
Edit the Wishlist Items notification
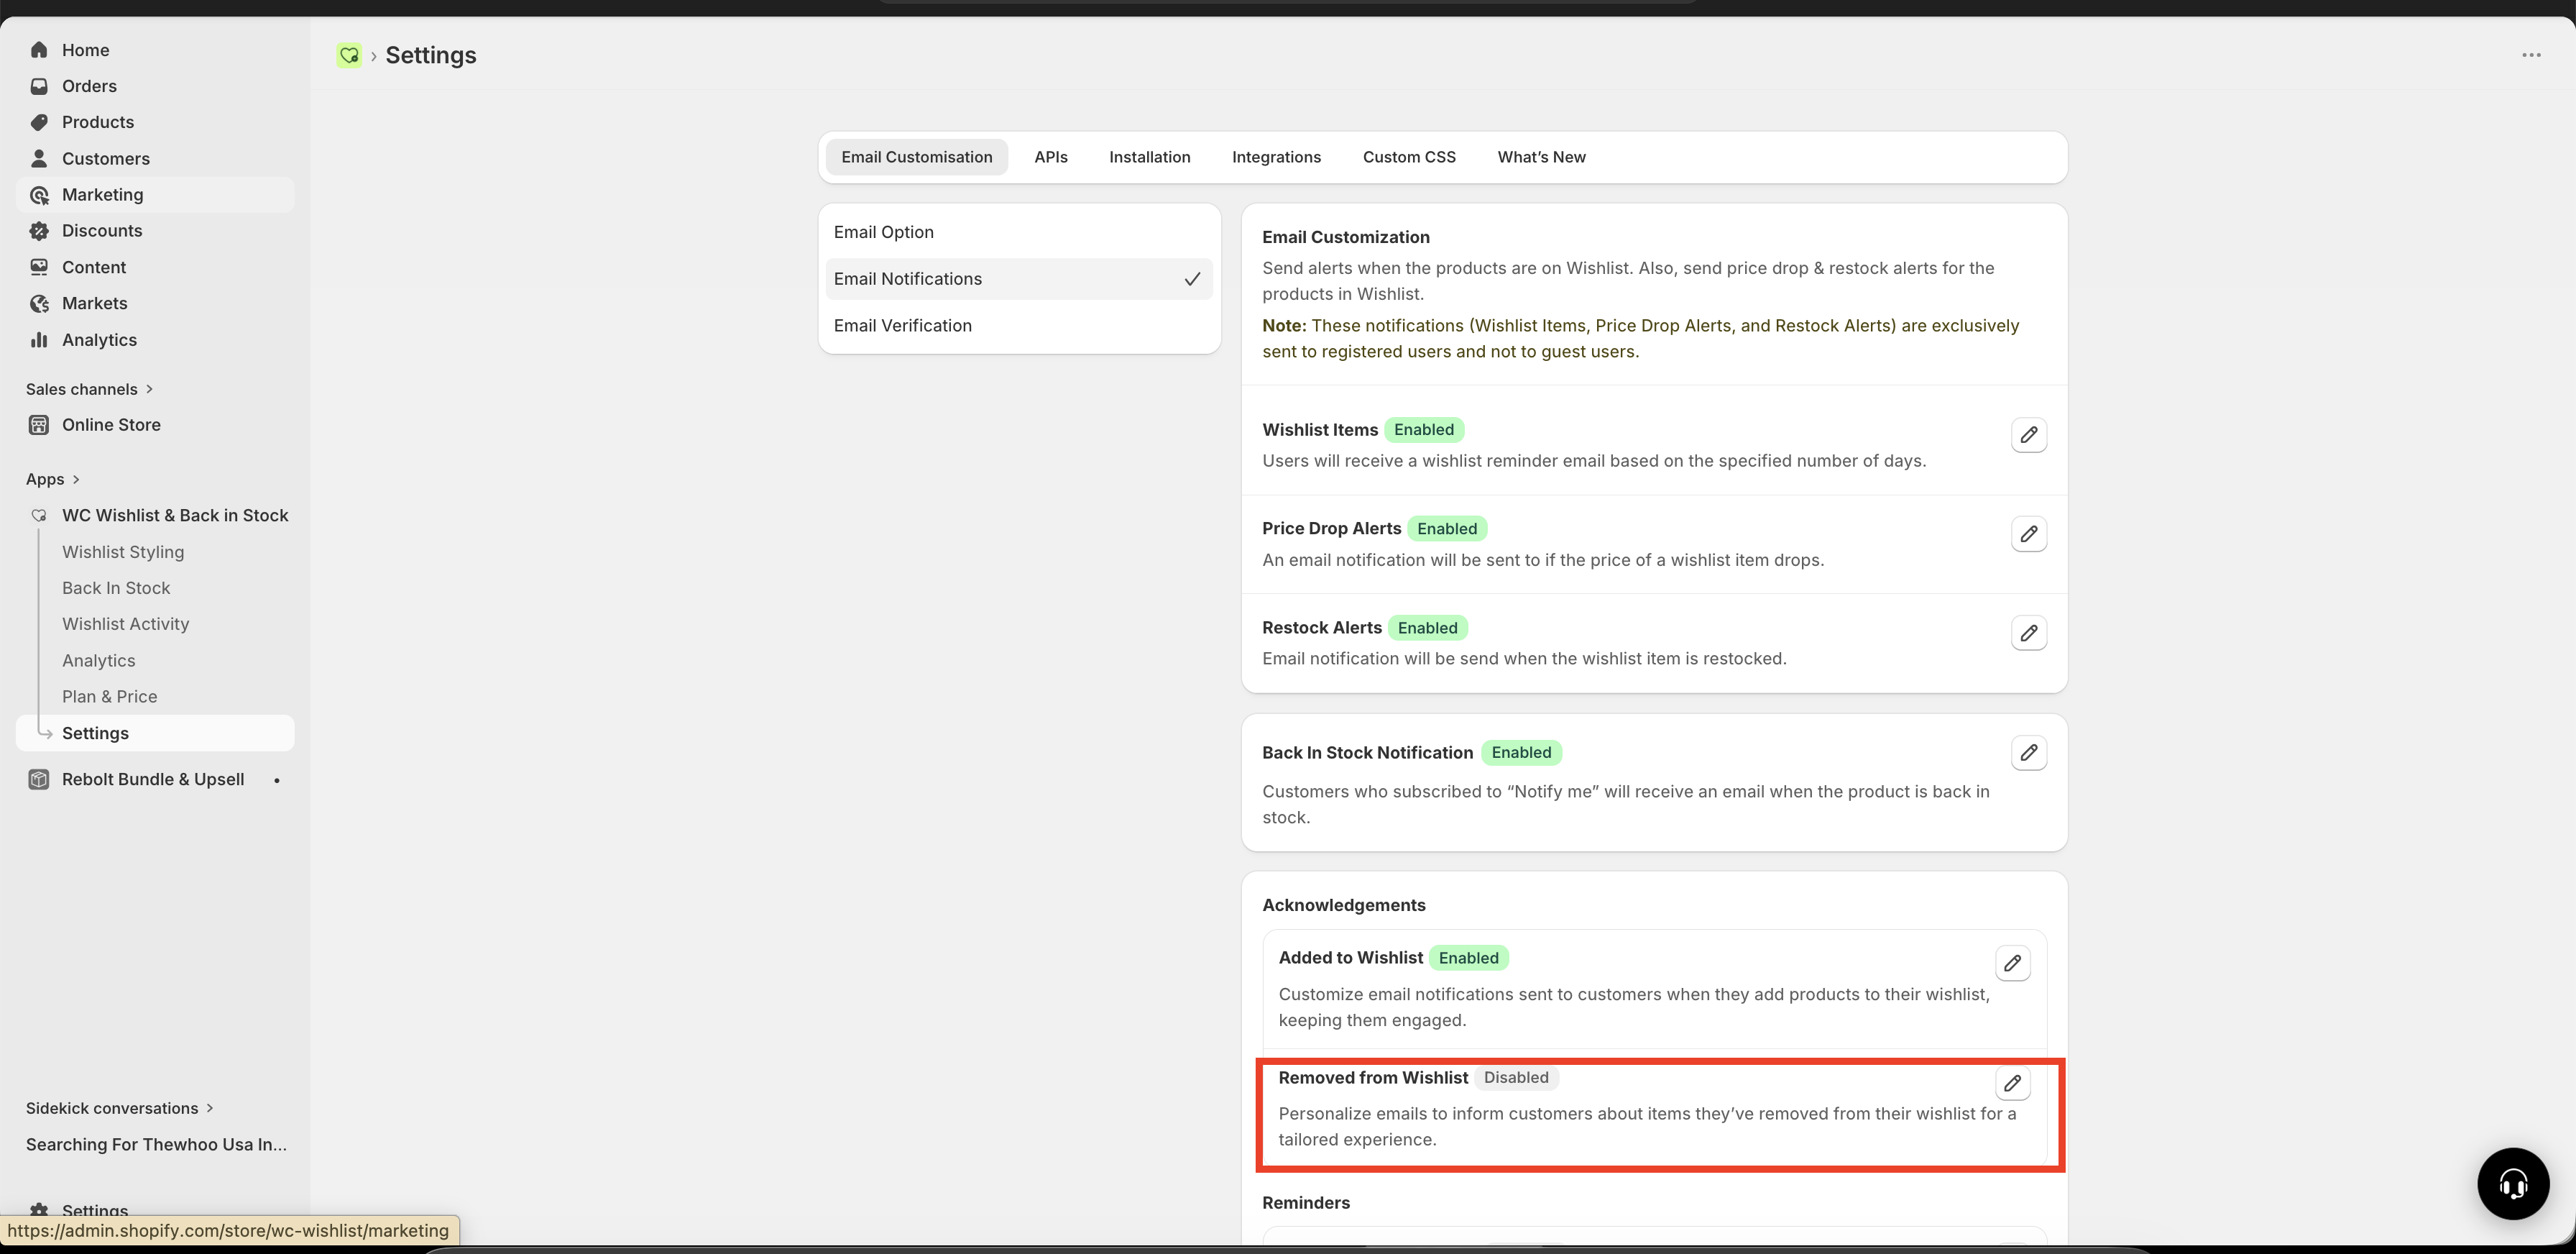2028,435
